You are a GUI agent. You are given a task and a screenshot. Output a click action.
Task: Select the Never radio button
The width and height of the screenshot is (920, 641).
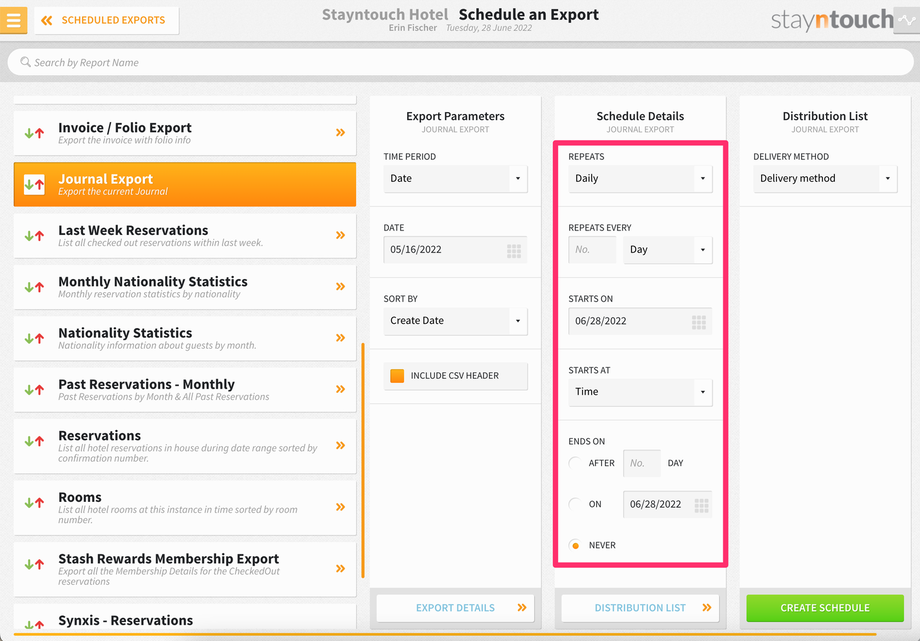(x=575, y=545)
